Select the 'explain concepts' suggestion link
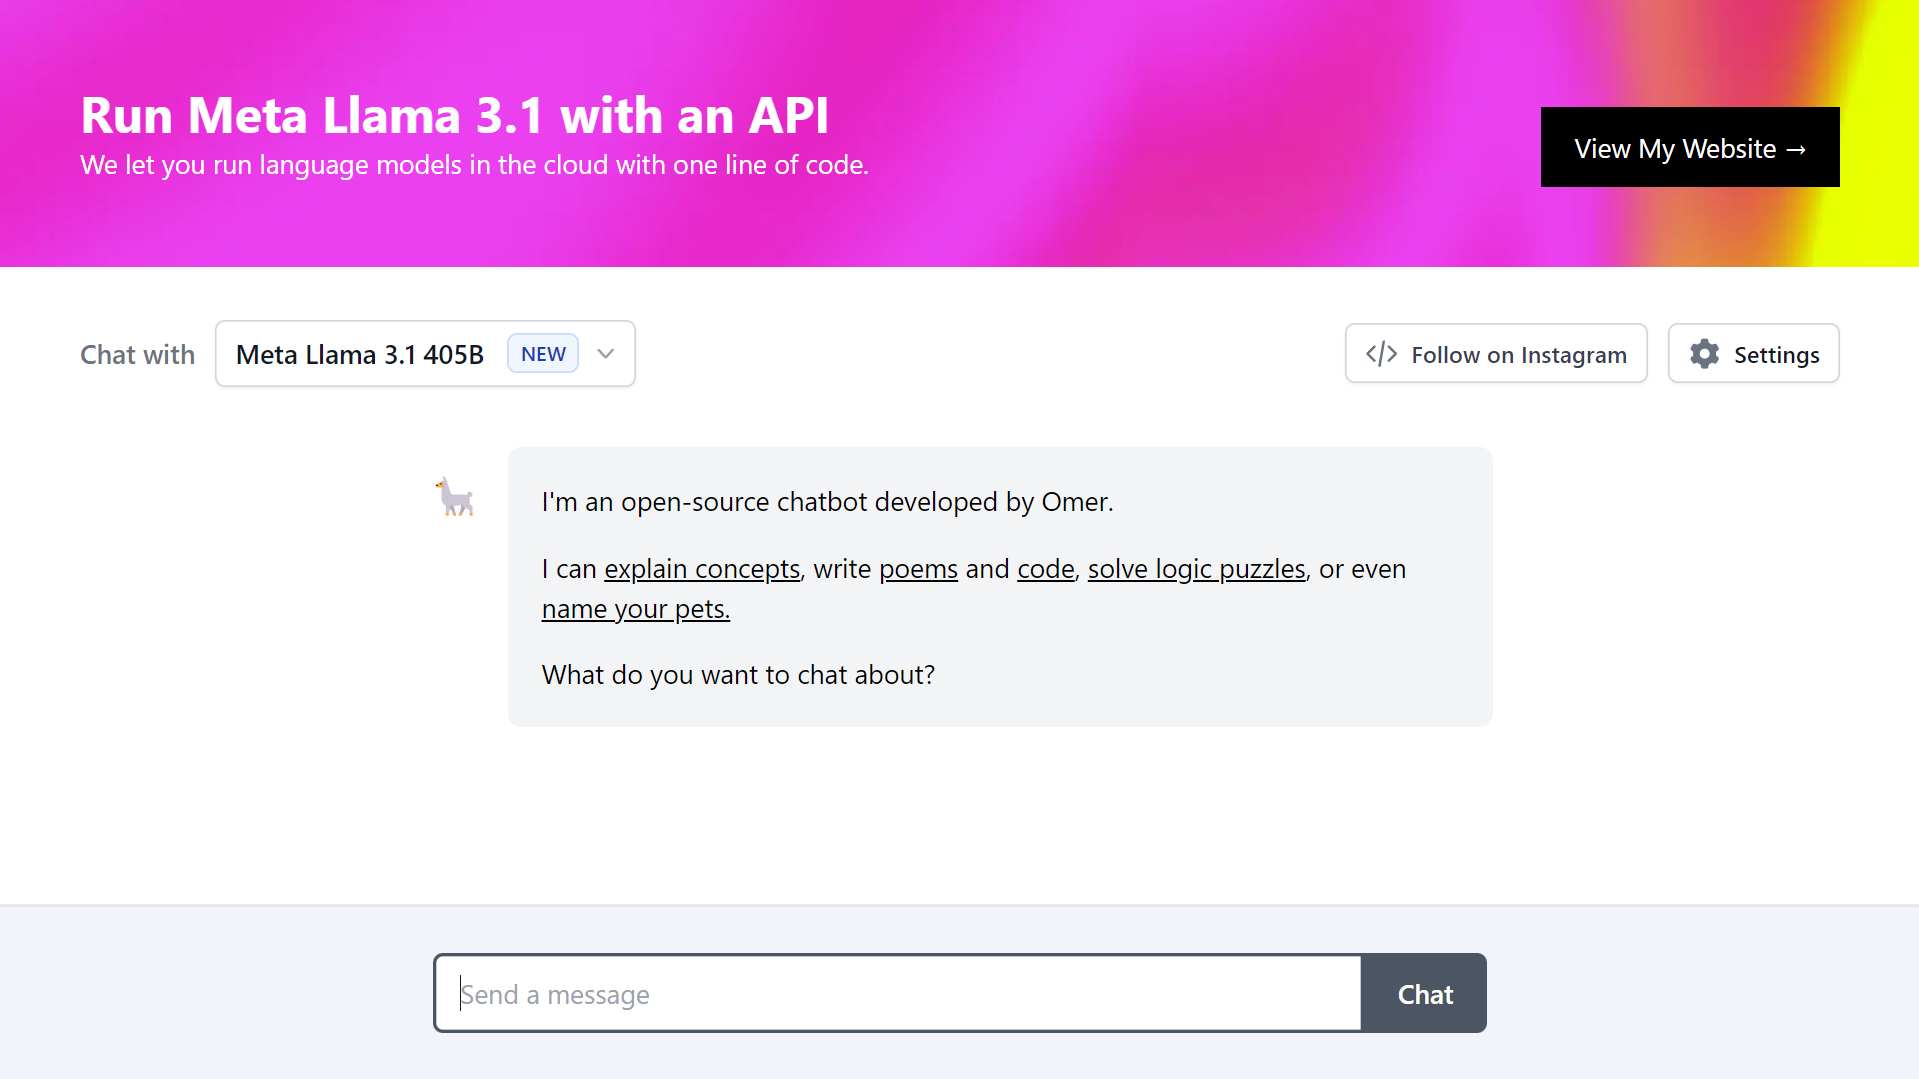Viewport: 1919px width, 1079px height. [x=702, y=569]
